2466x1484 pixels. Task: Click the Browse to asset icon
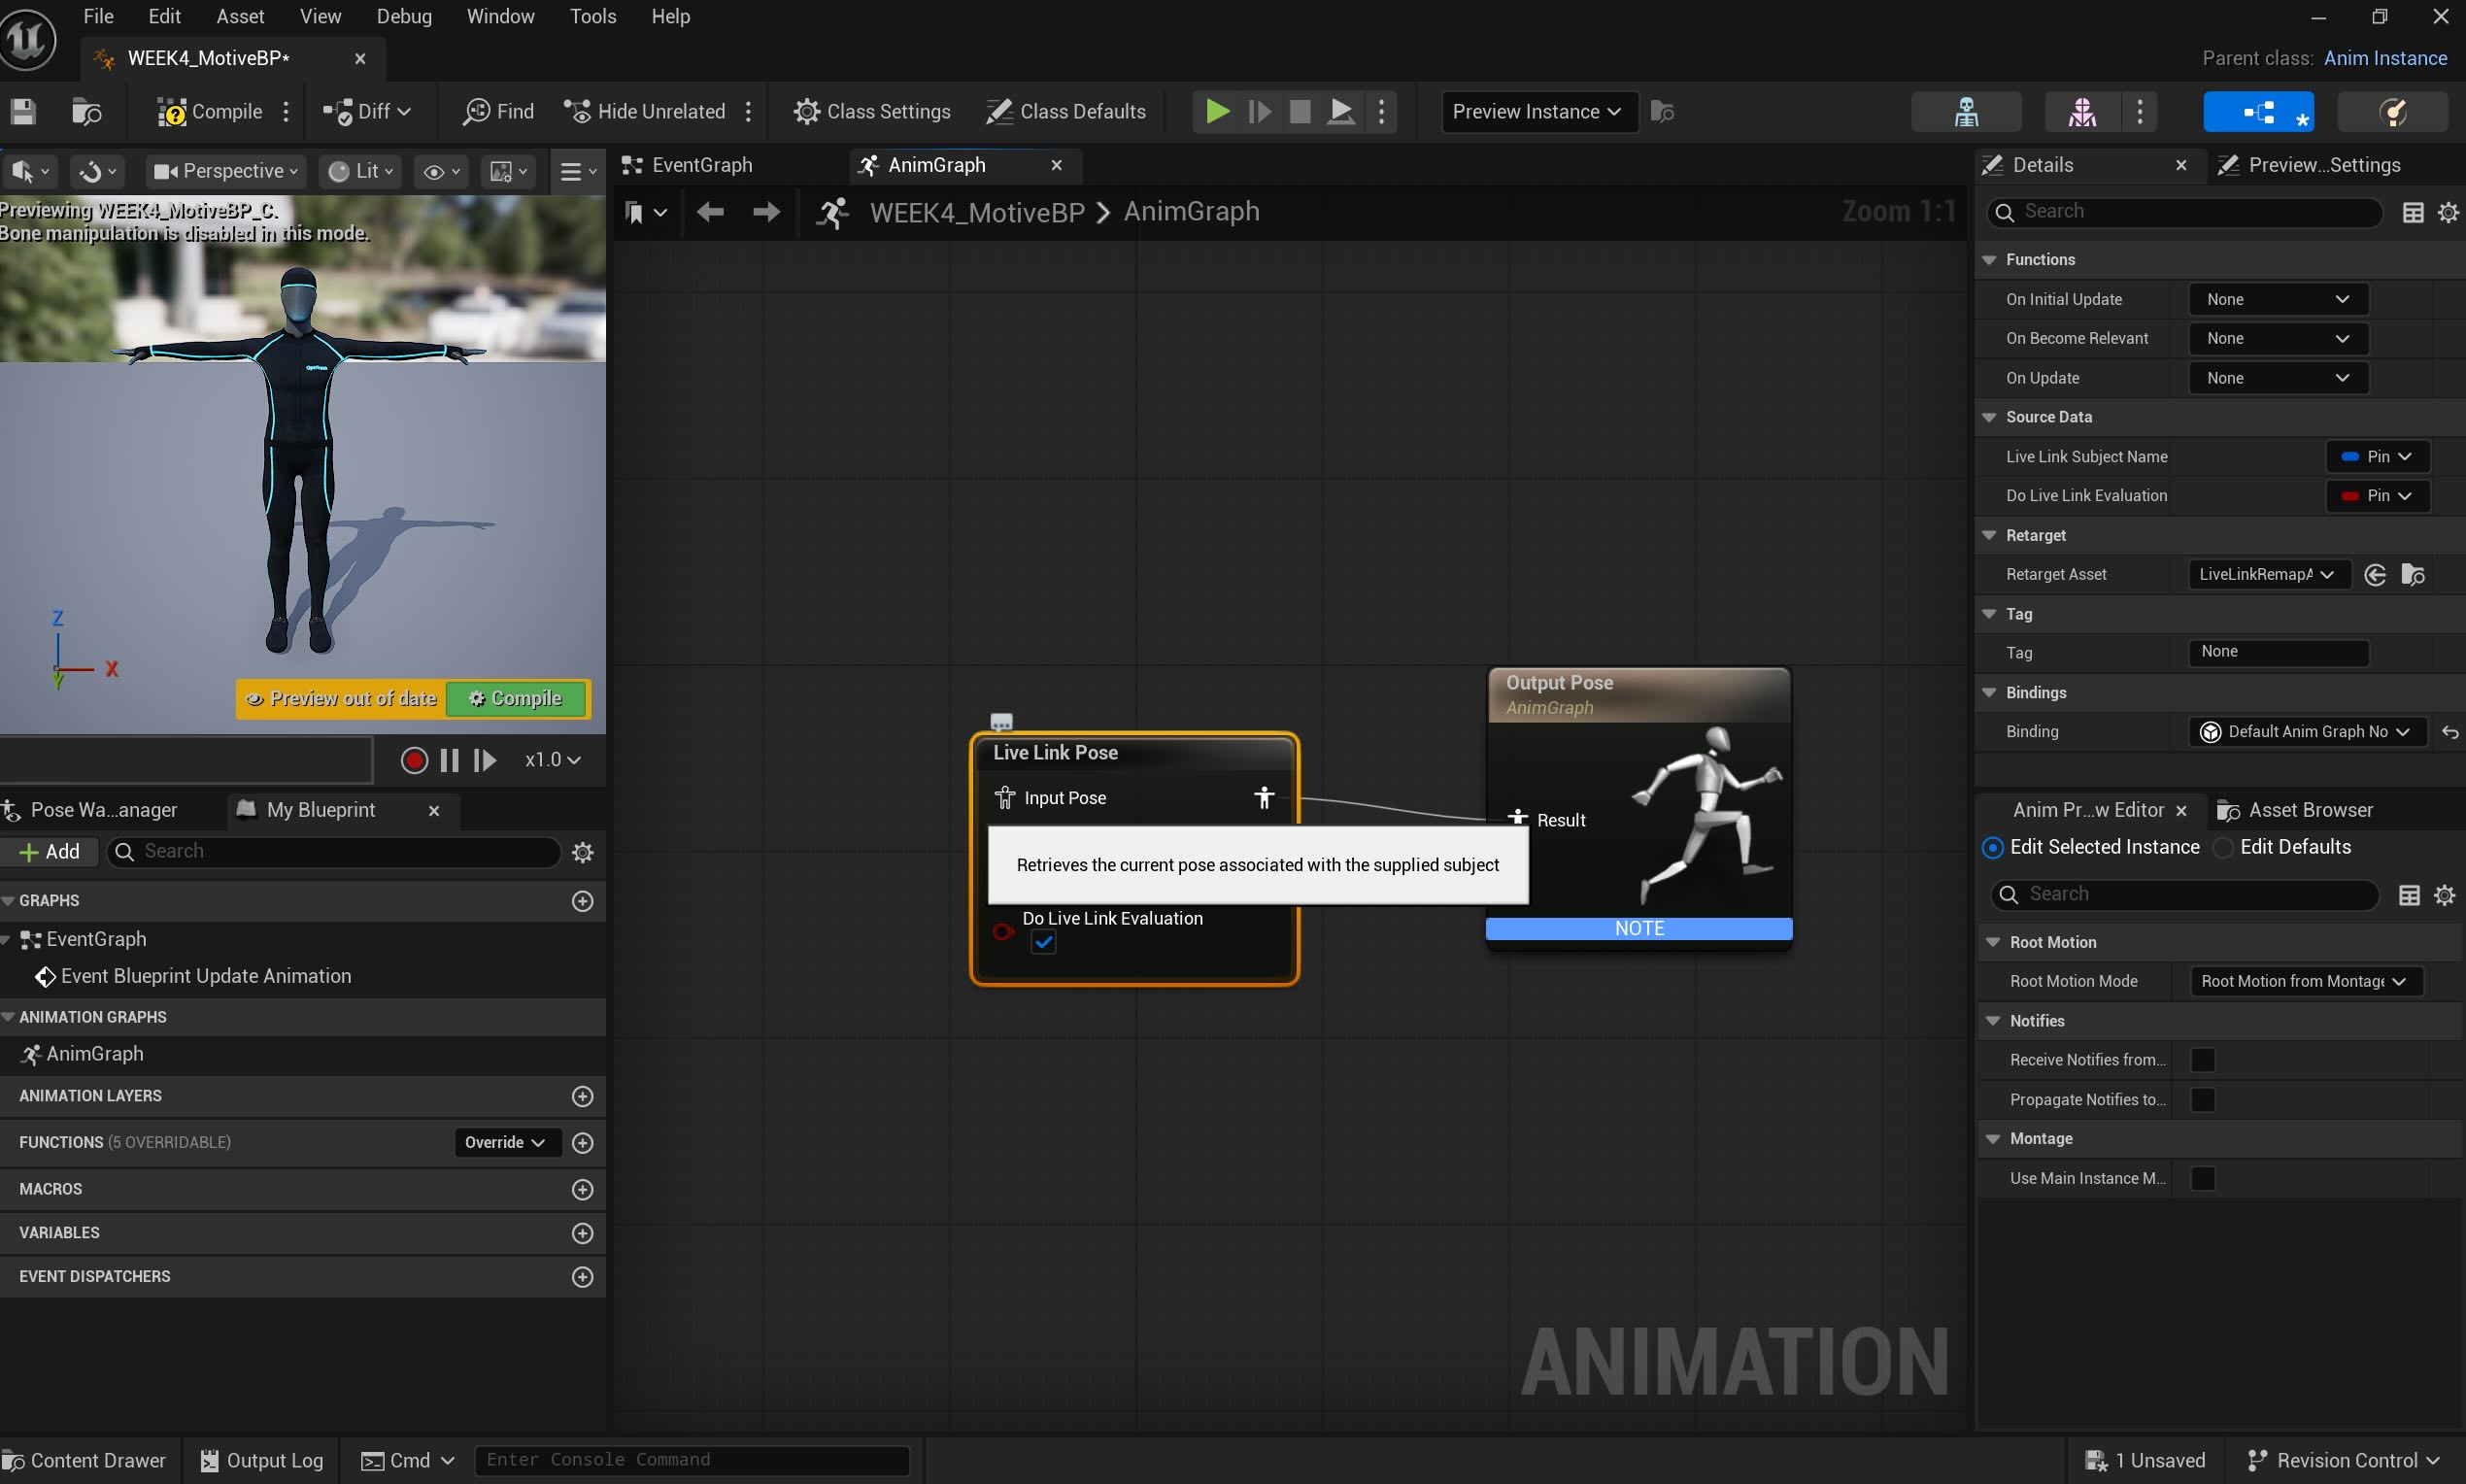click(x=87, y=111)
